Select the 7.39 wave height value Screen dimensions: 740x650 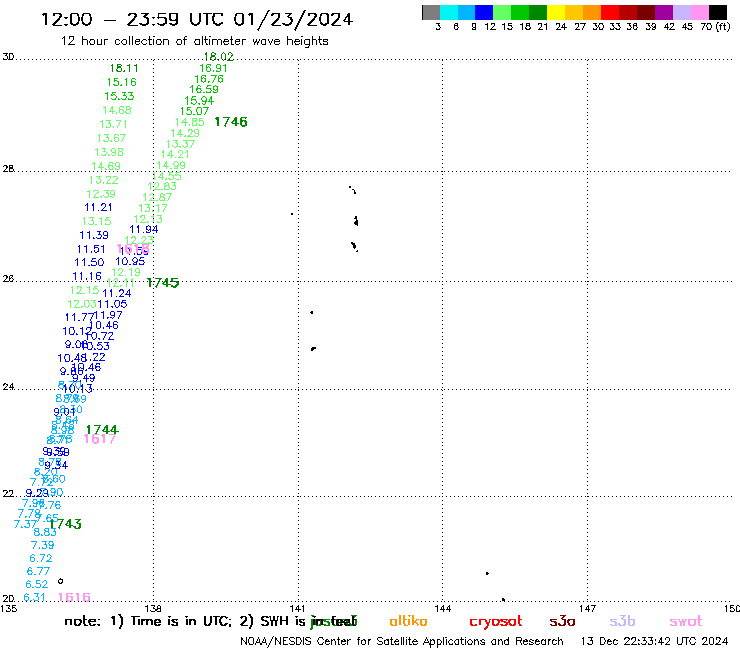pos(42,546)
